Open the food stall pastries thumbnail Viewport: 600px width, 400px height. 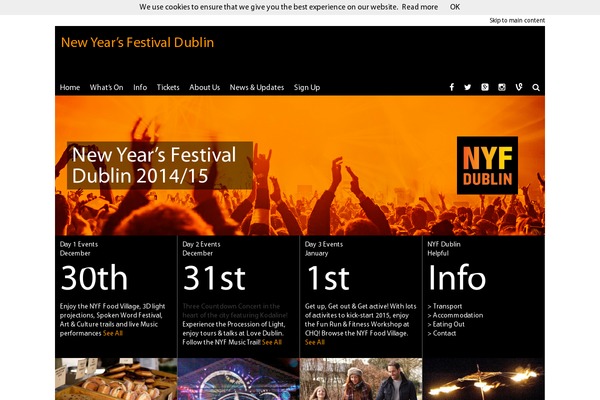point(116,379)
